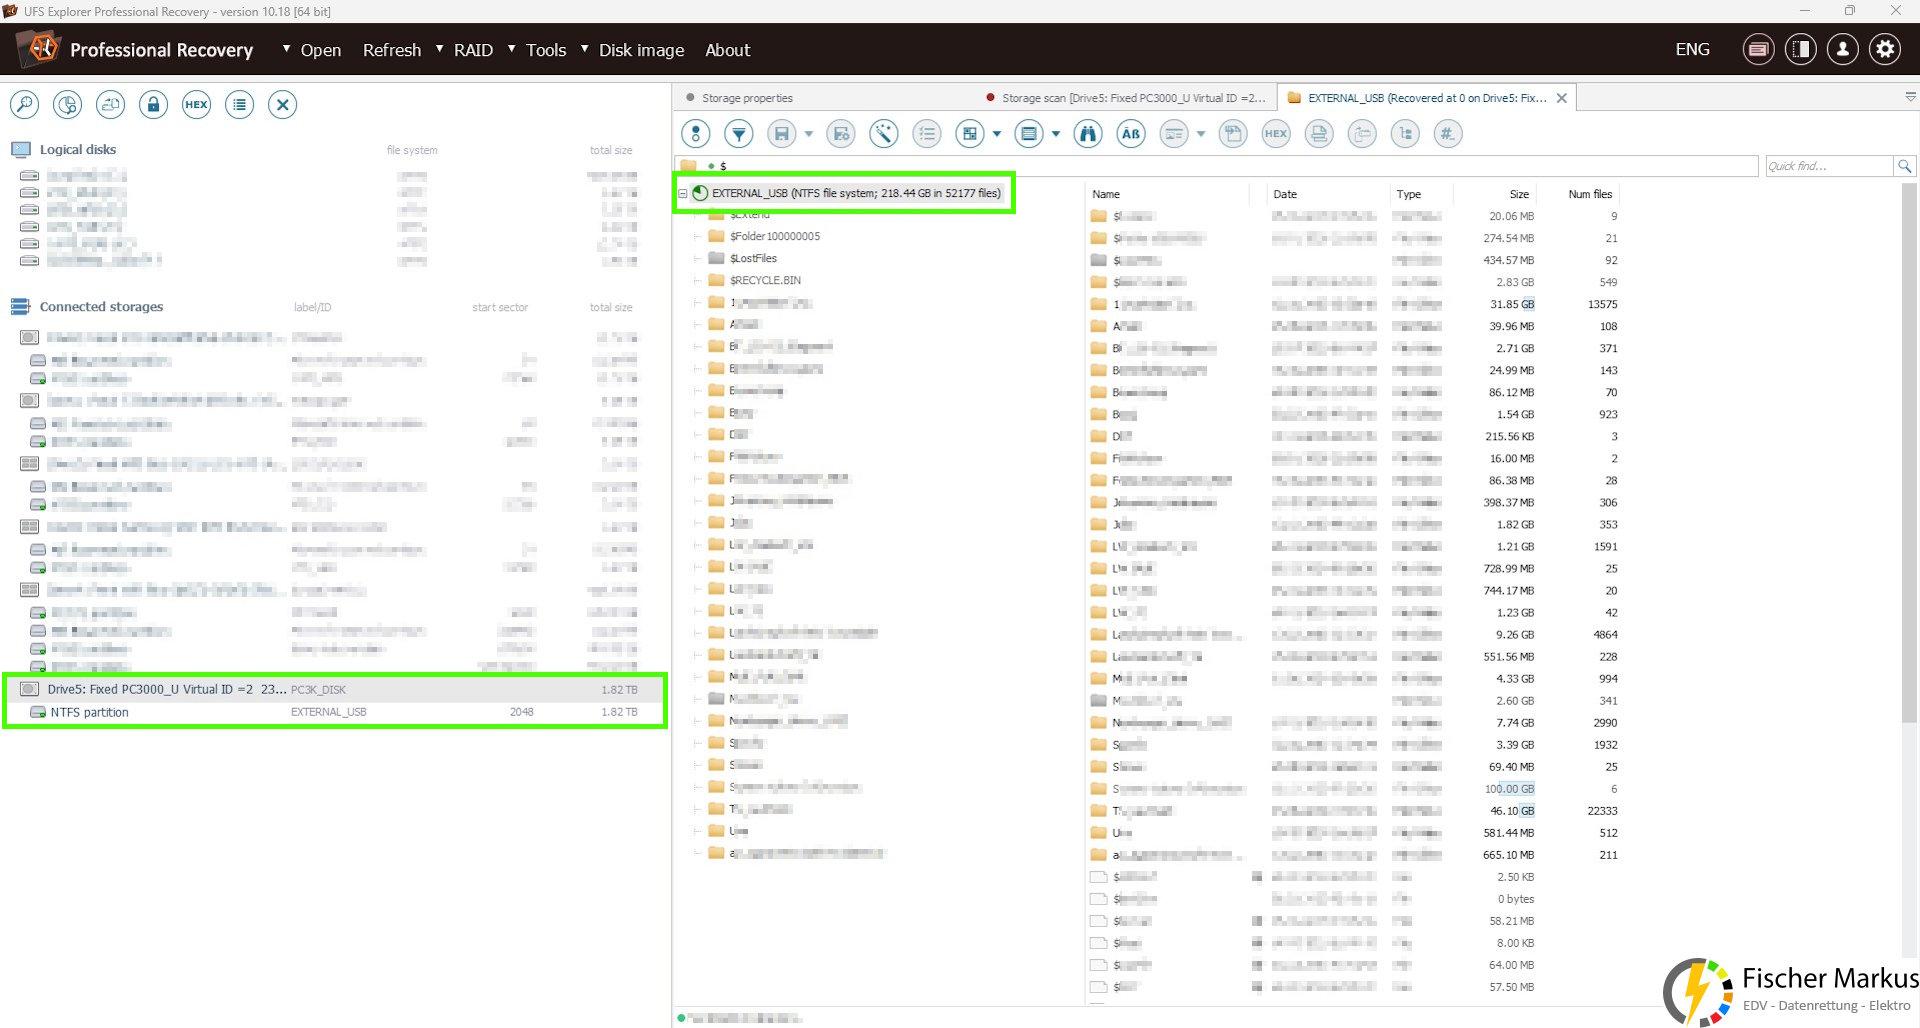Screen dimensions: 1920x1028
Task: Click the X close-storage icon in left toolbar
Action: (x=282, y=104)
